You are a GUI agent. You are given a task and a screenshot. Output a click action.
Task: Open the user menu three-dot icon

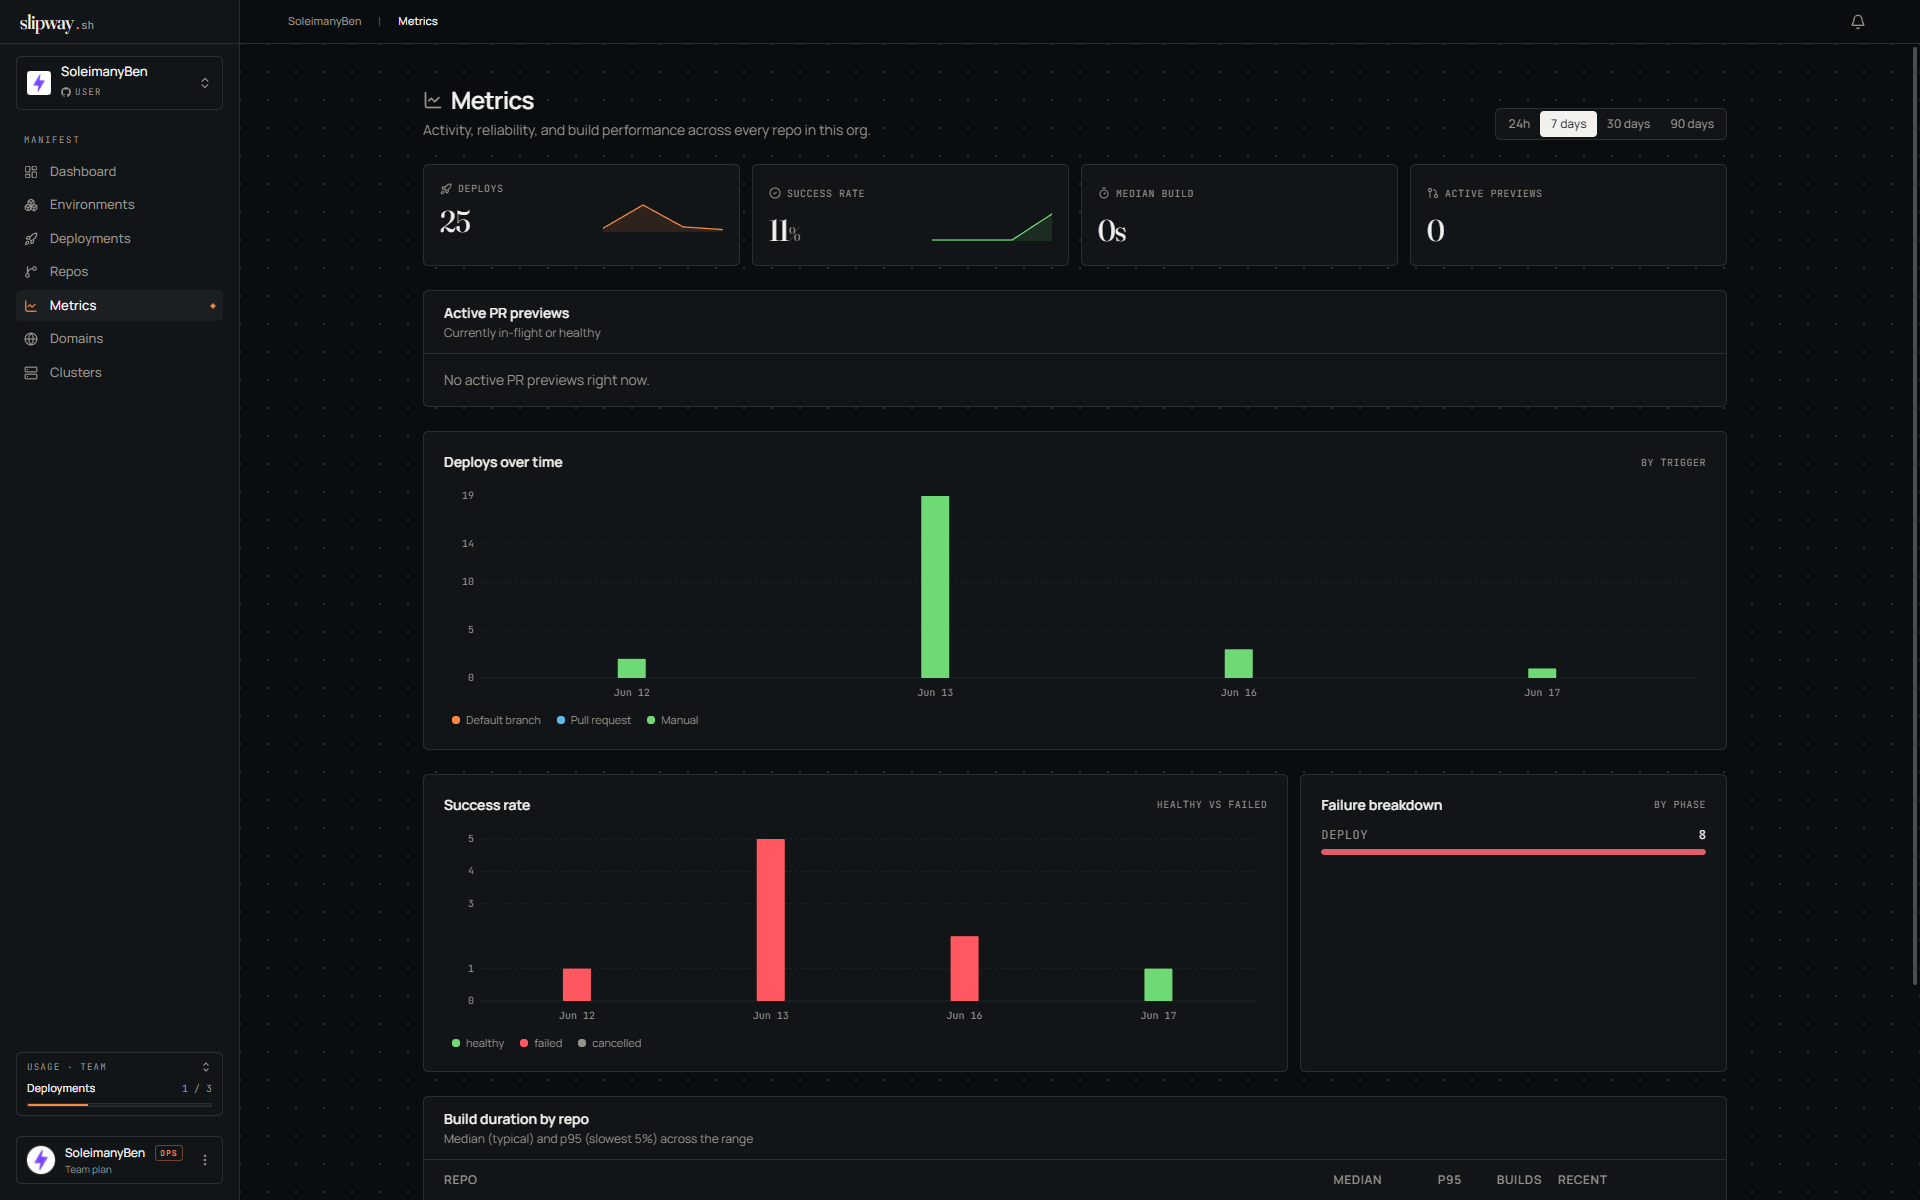(205, 1160)
